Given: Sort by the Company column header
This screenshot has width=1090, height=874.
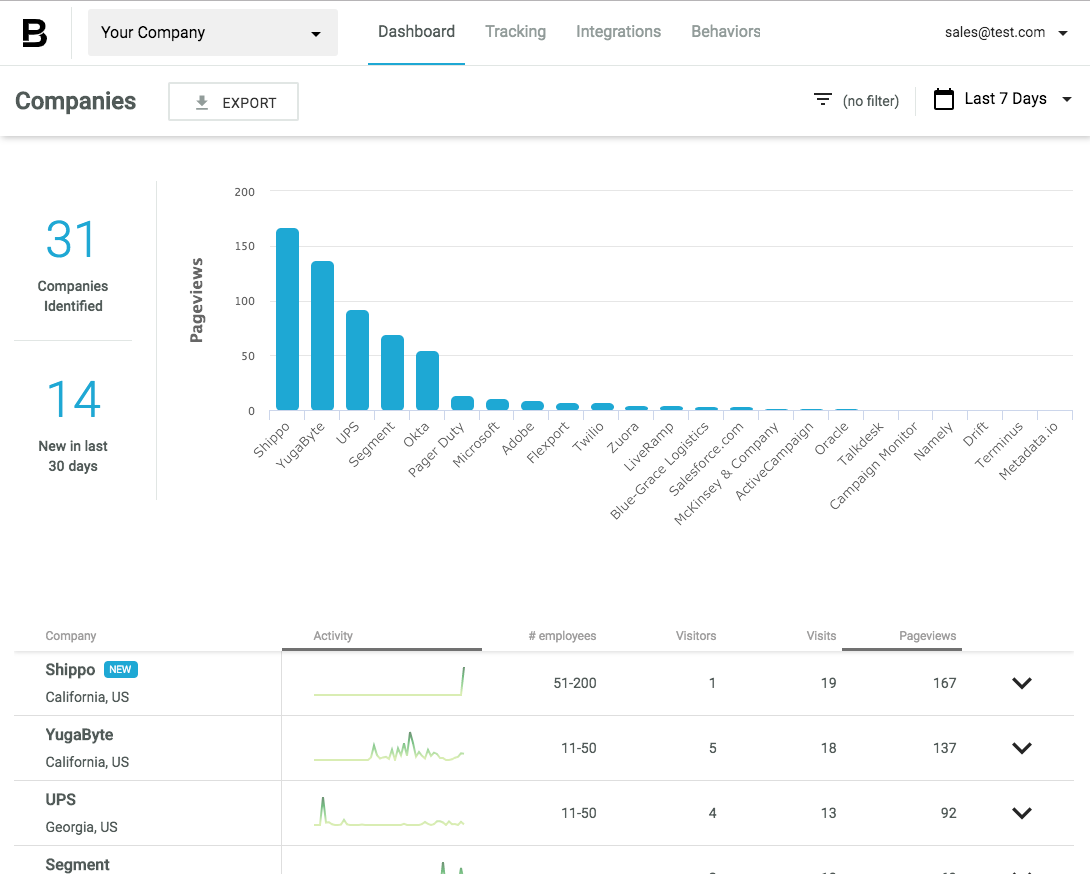Looking at the screenshot, I should pos(71,636).
